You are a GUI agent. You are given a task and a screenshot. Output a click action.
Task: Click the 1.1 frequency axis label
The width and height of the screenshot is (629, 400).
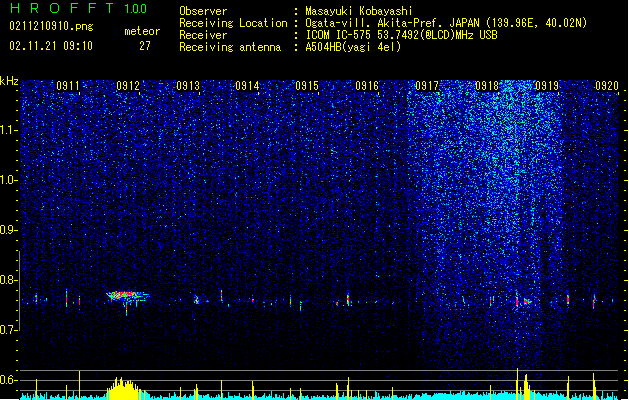pos(8,130)
